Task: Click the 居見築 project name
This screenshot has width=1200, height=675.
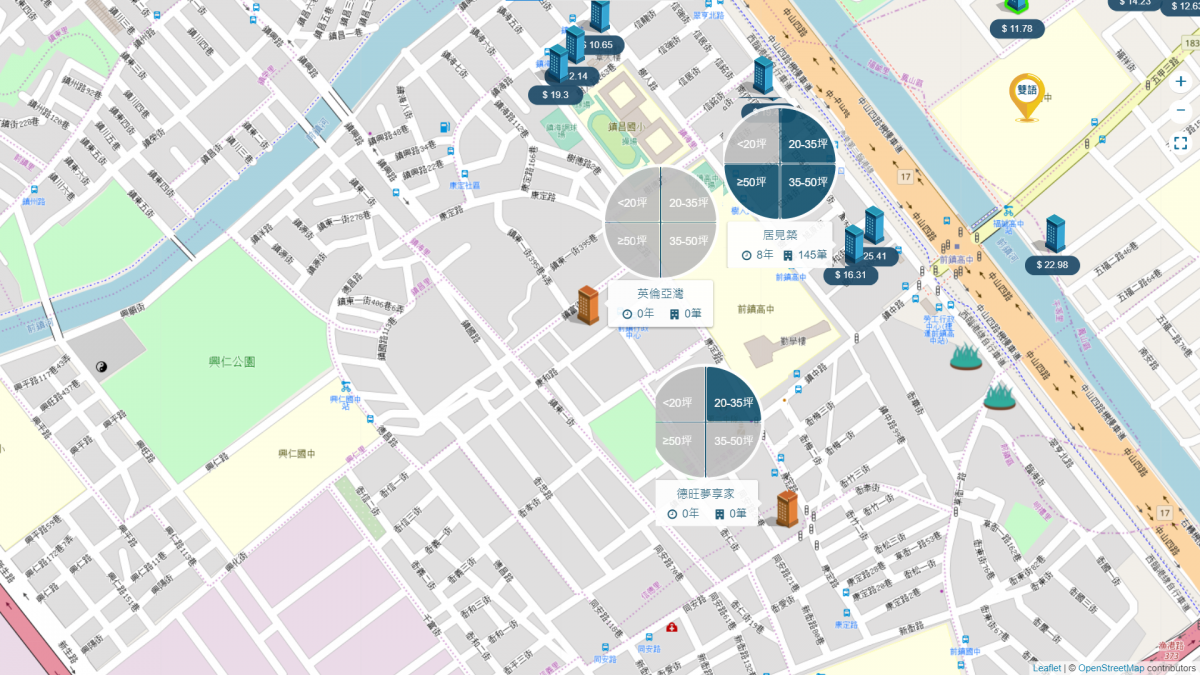Action: [780, 235]
